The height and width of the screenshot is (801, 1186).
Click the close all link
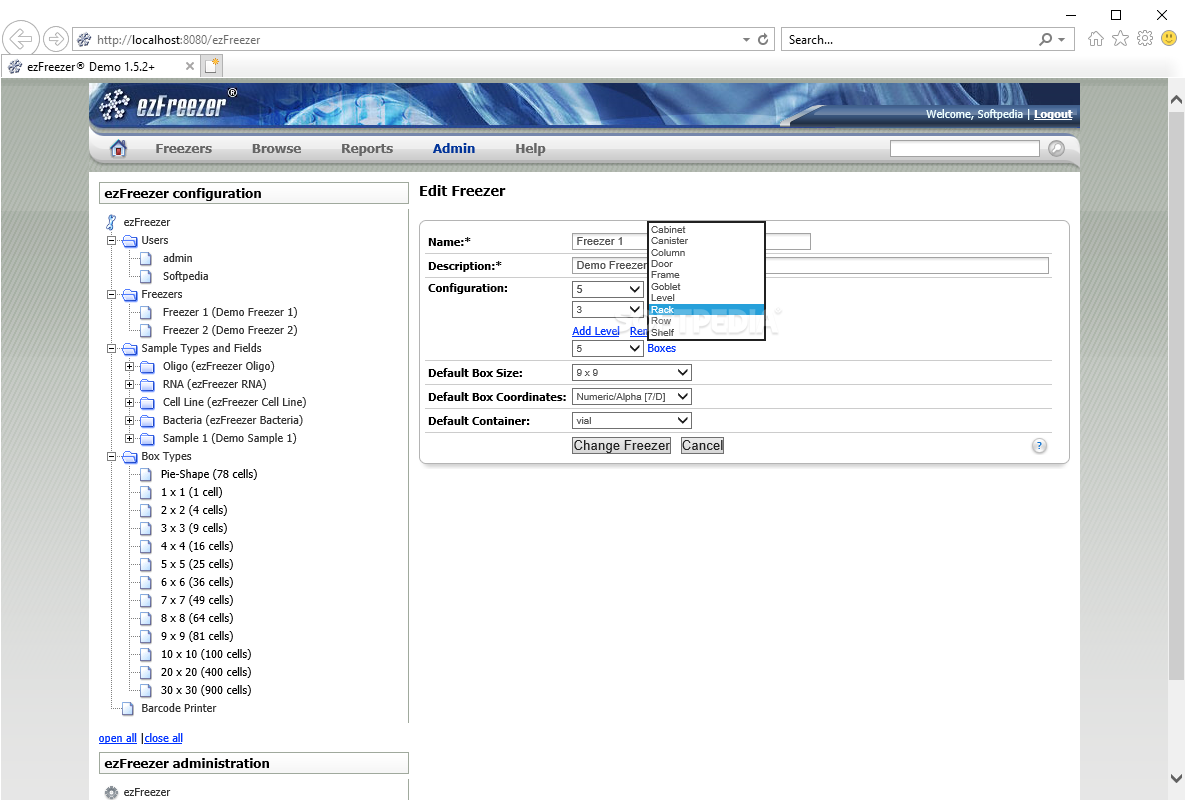tap(163, 738)
